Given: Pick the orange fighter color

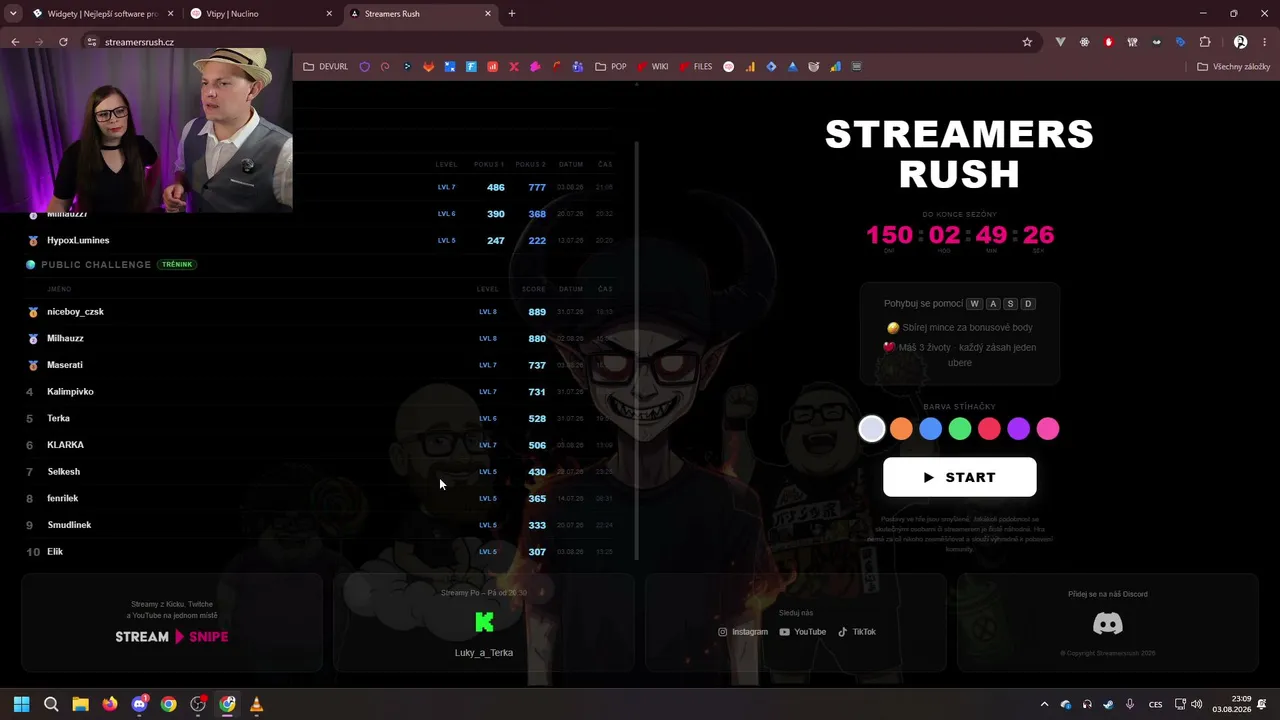Looking at the screenshot, I should (x=901, y=429).
